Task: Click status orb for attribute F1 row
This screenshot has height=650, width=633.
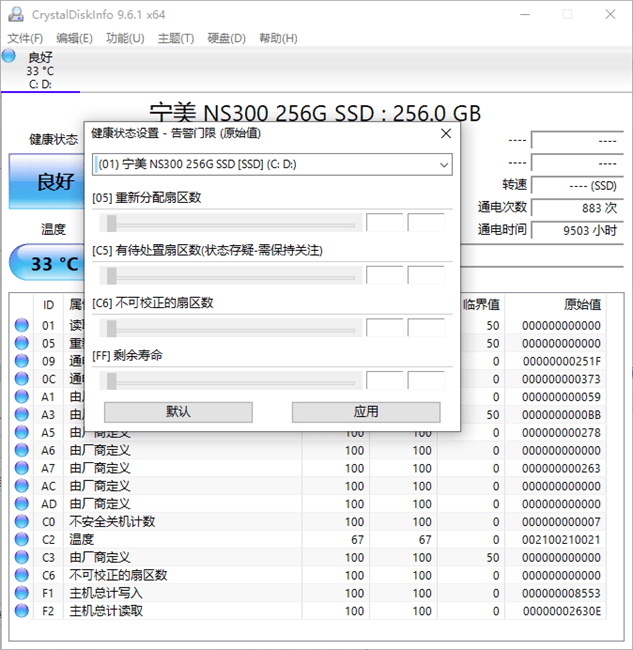Action: (22, 593)
